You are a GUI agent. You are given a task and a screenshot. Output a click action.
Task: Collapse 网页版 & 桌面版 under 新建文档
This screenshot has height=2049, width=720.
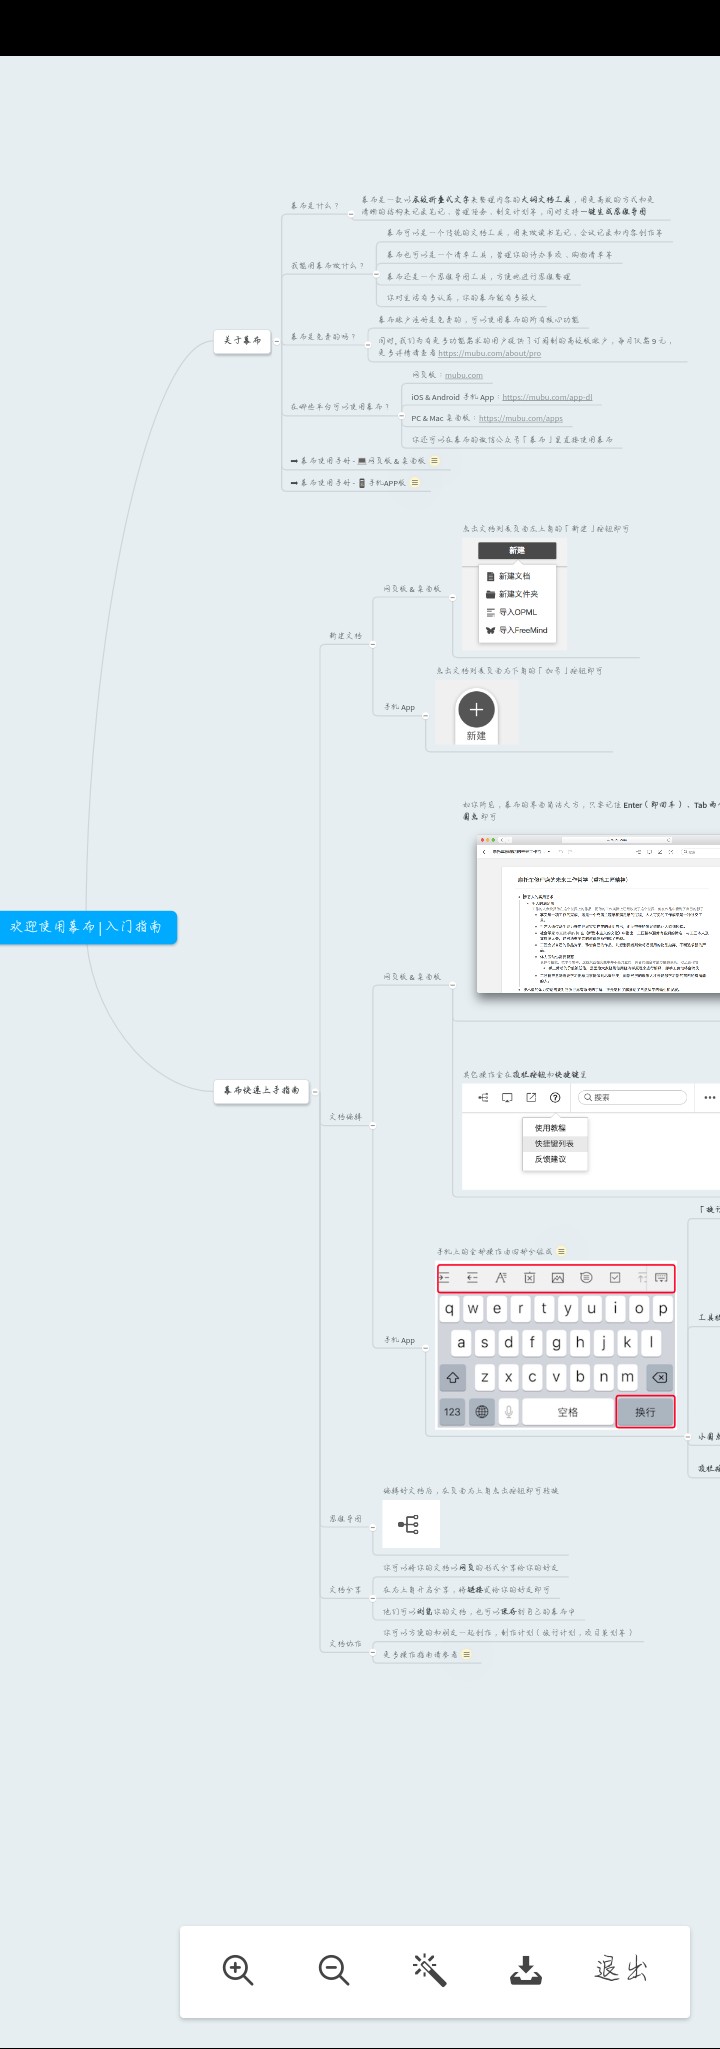[452, 597]
